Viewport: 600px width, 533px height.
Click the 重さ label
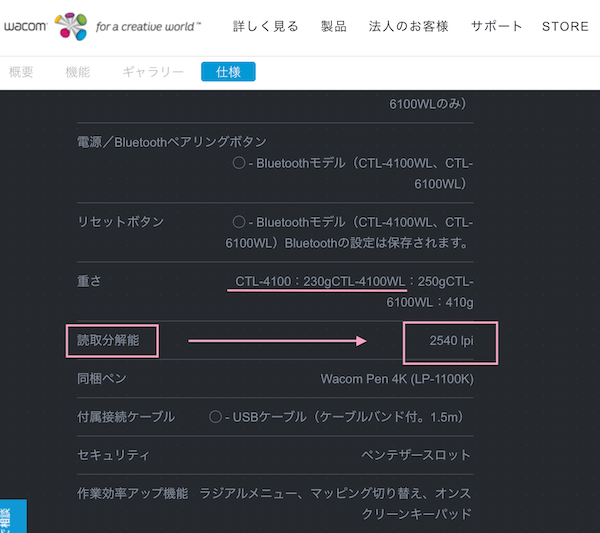(89, 281)
